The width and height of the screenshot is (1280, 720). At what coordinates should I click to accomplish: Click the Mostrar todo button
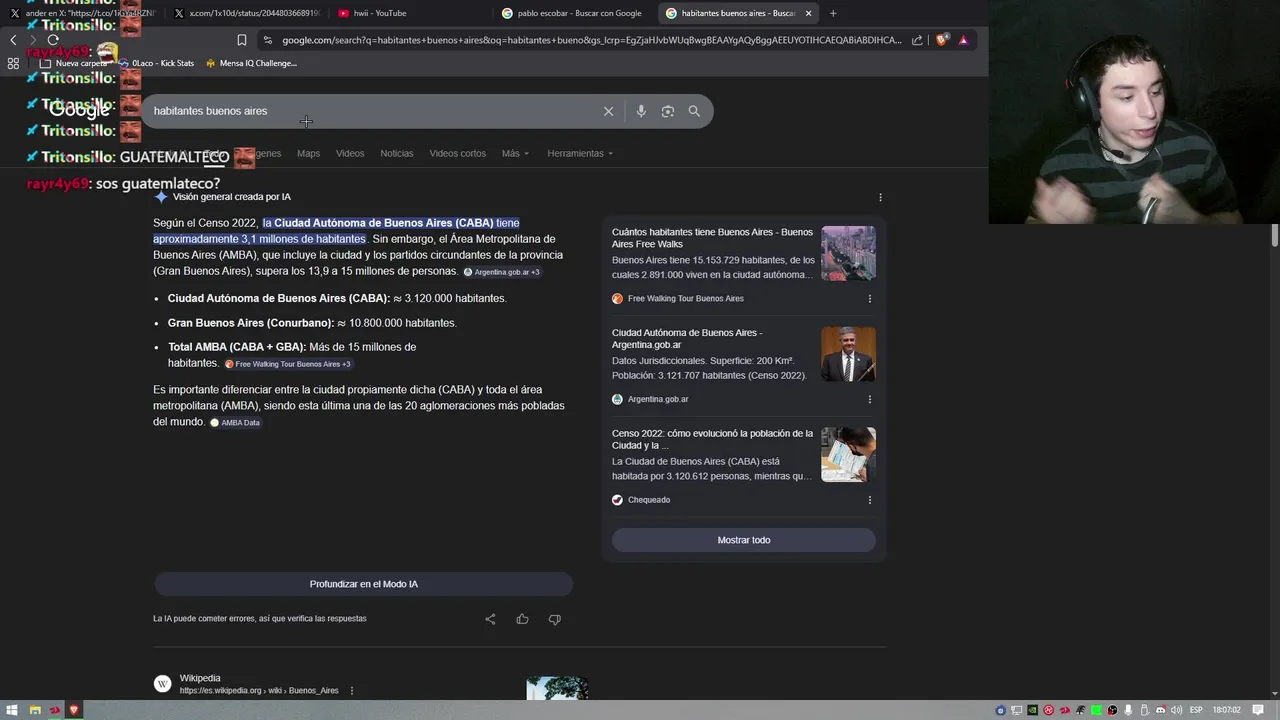click(x=744, y=540)
